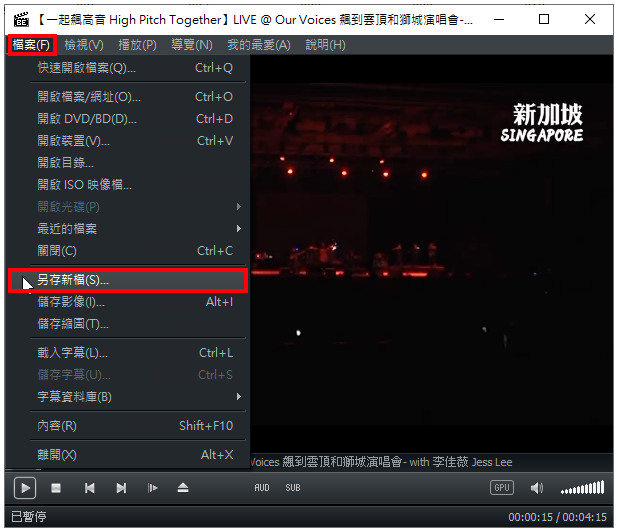Screen dimensions: 618x531
Task: Close the player window
Action: 590,19
